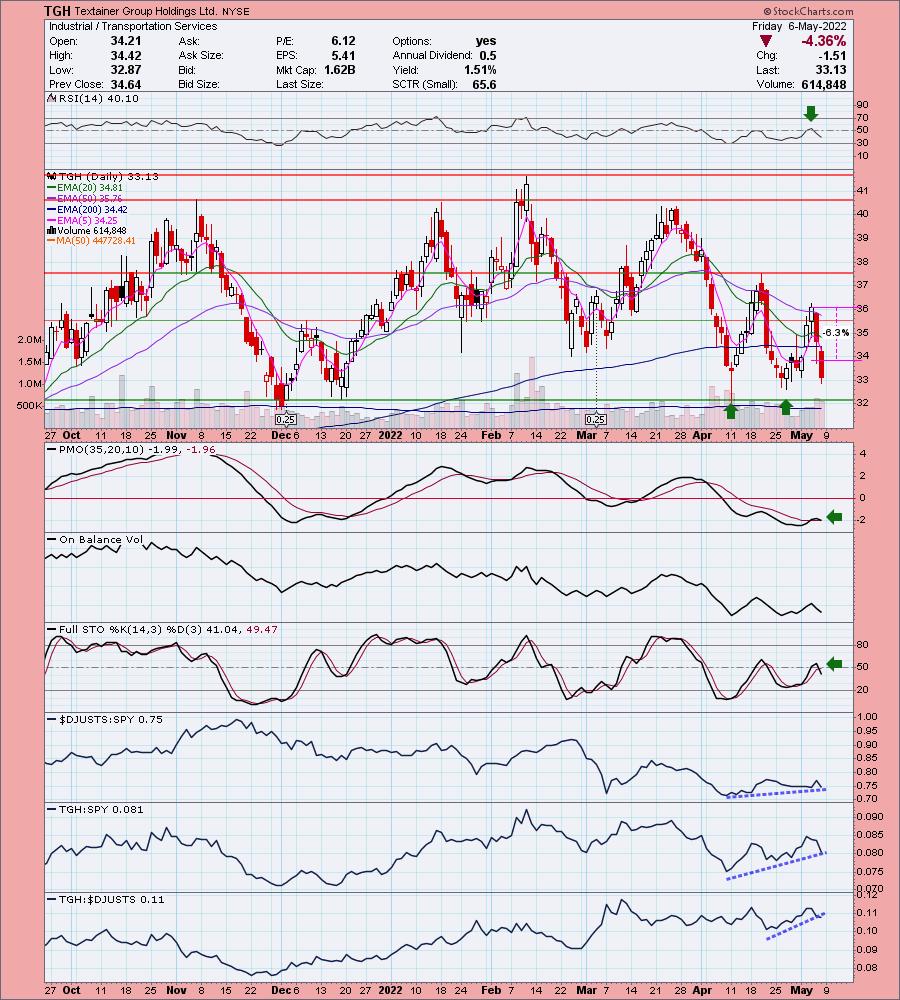Click the 500K volume axis label

coord(29,406)
